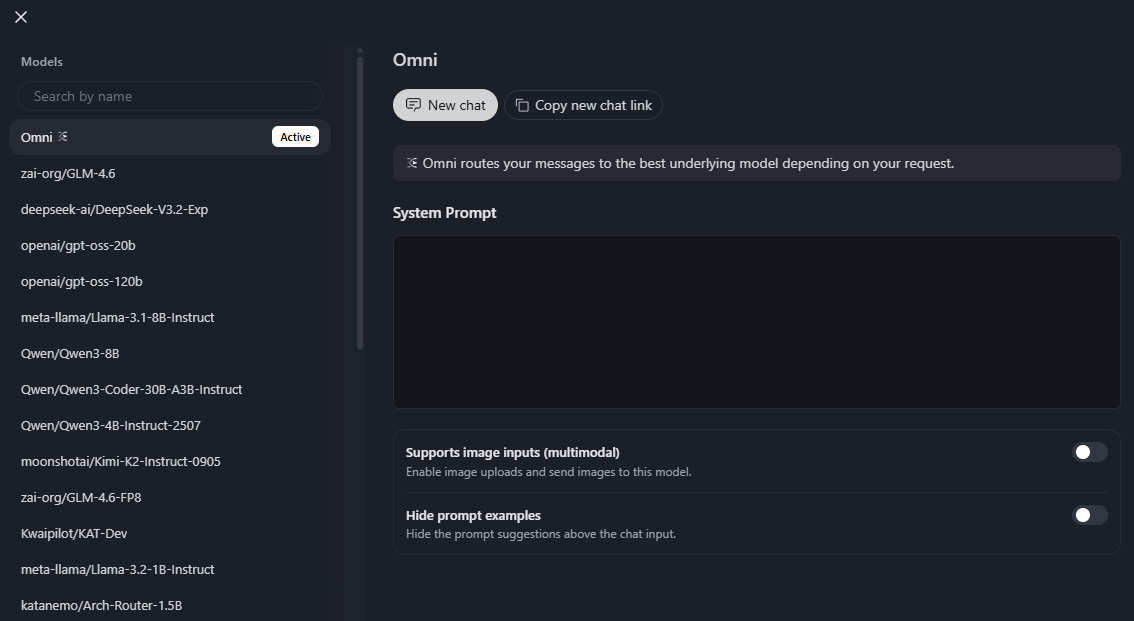Select the zai-org/GLM-4.6 model

(x=67, y=173)
